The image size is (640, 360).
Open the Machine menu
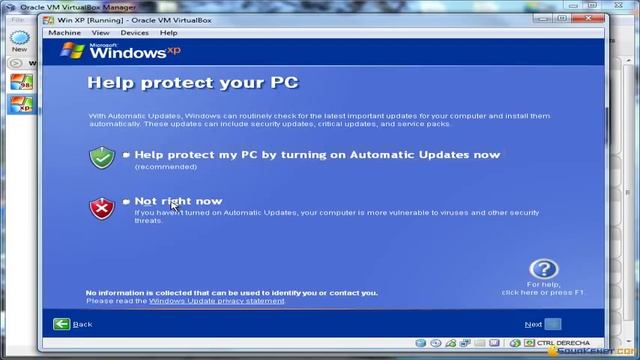(64, 33)
